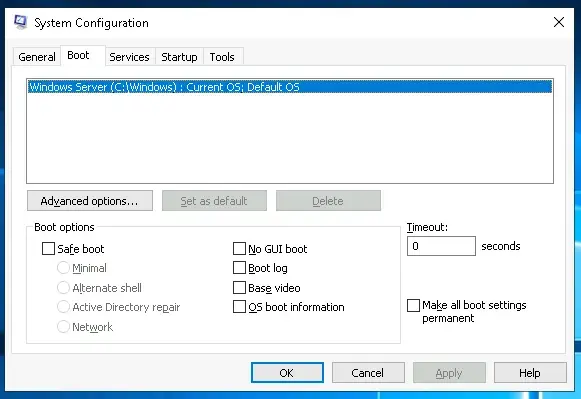Click the System Configuration title bar icon

pyautogui.click(x=20, y=22)
